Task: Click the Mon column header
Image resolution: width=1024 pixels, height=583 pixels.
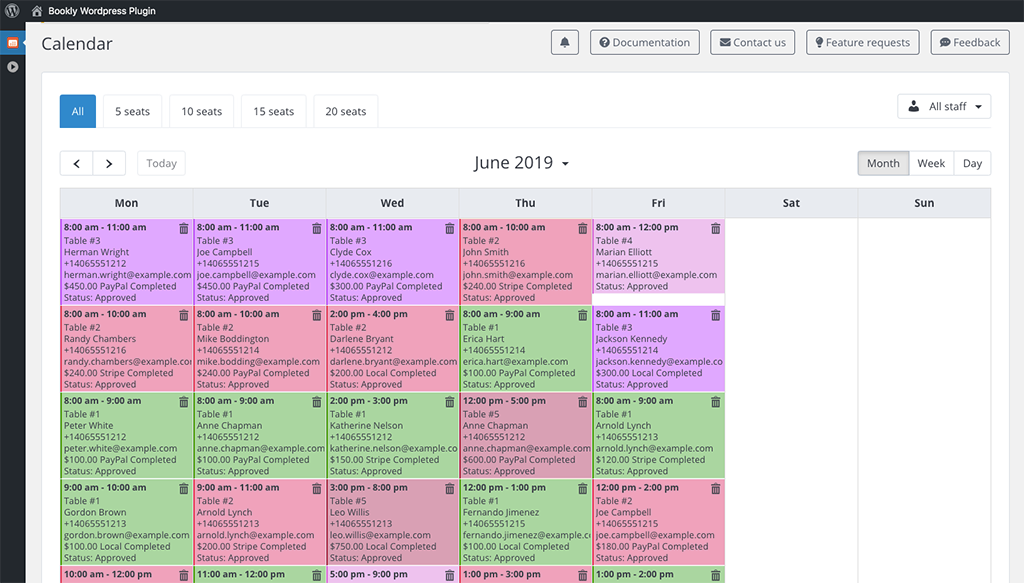Action: tap(127, 203)
